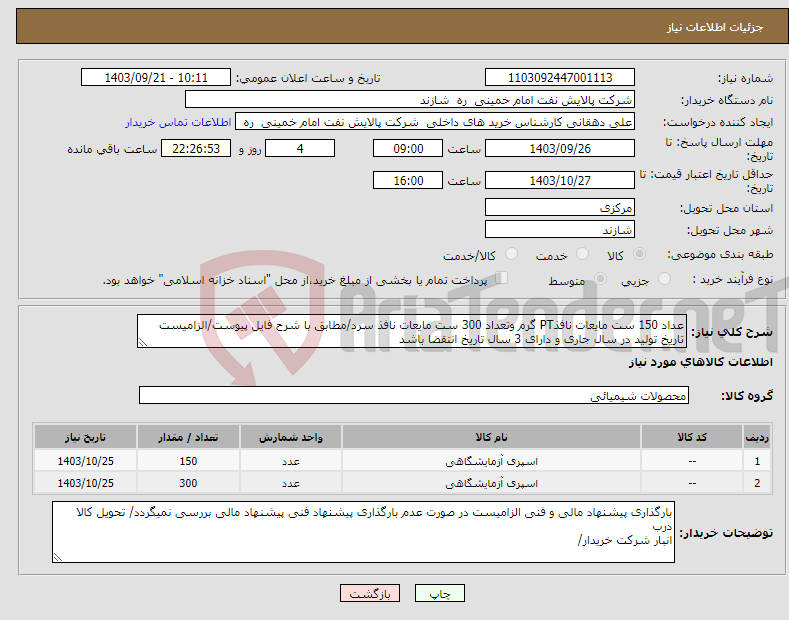Click row 2 item name اسپری آزمایشگاهی
Screen dimensions: 789x620
click(x=491, y=483)
